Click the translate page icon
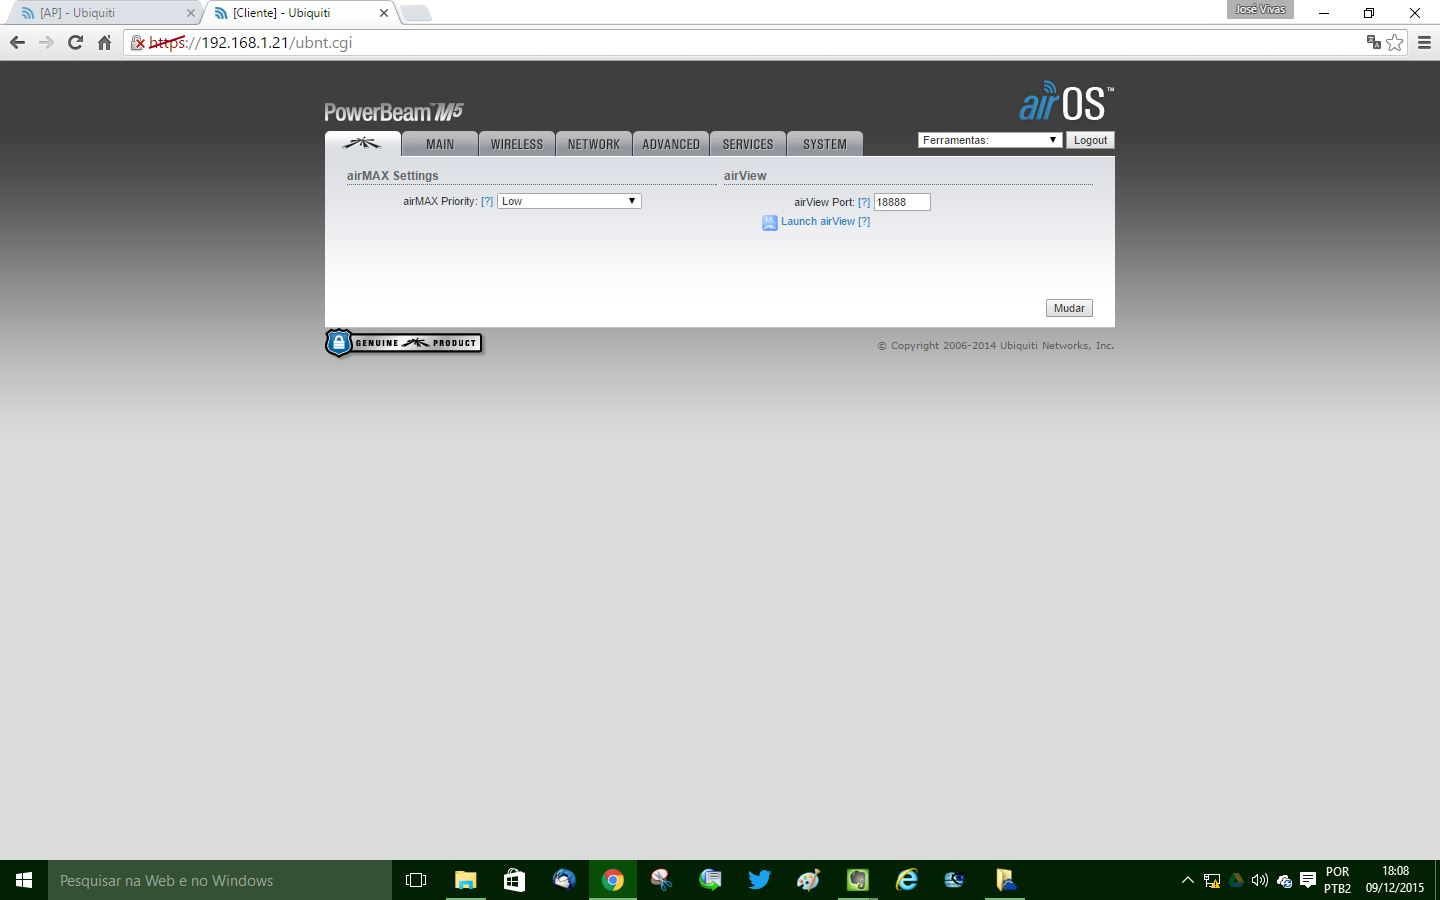 (x=1374, y=43)
